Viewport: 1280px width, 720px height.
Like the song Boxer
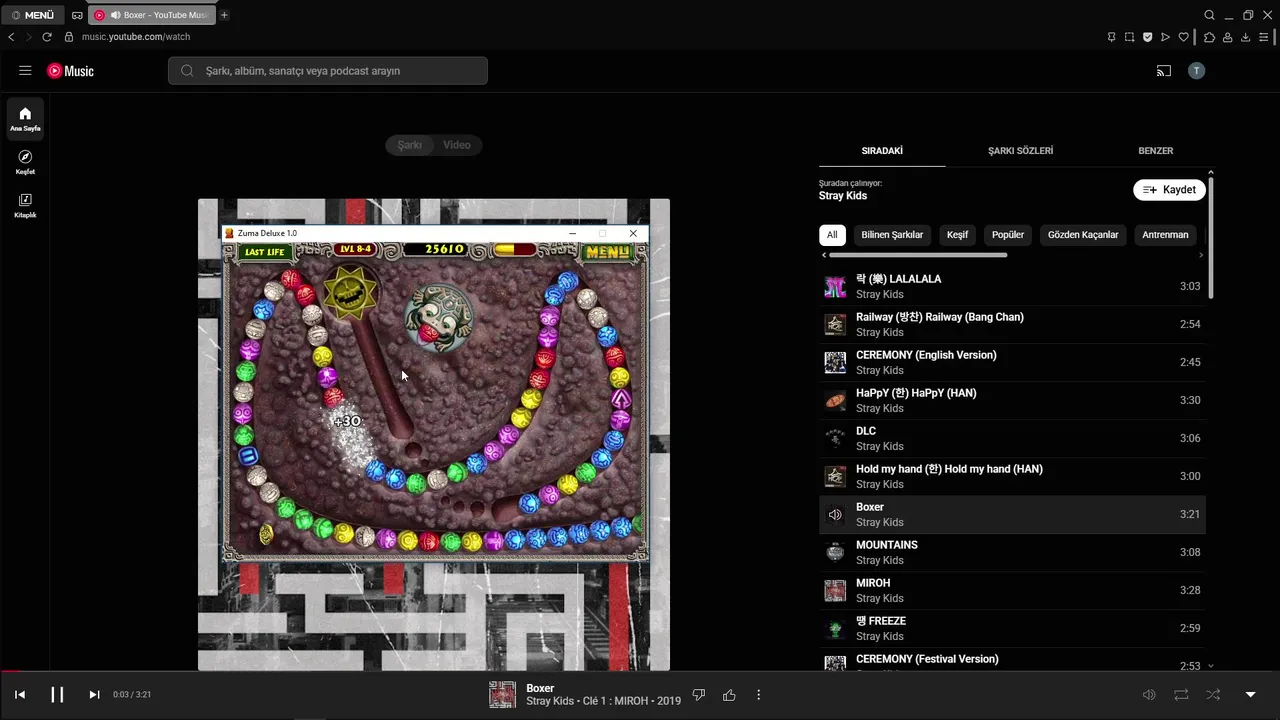(x=729, y=695)
